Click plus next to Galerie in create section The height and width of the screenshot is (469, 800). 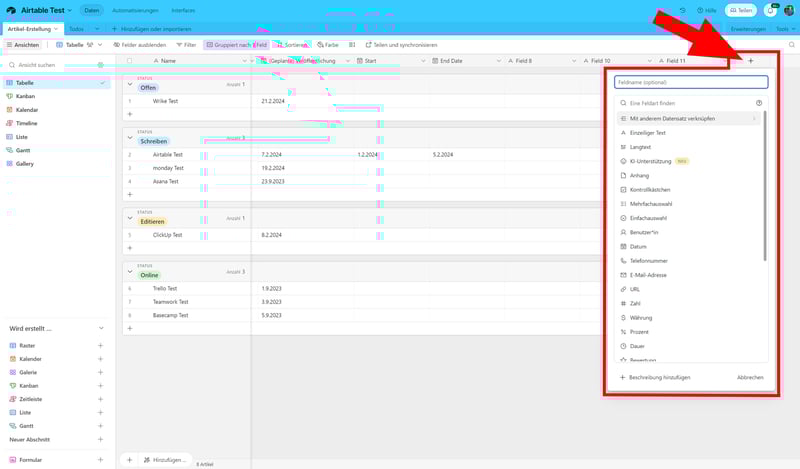[100, 372]
